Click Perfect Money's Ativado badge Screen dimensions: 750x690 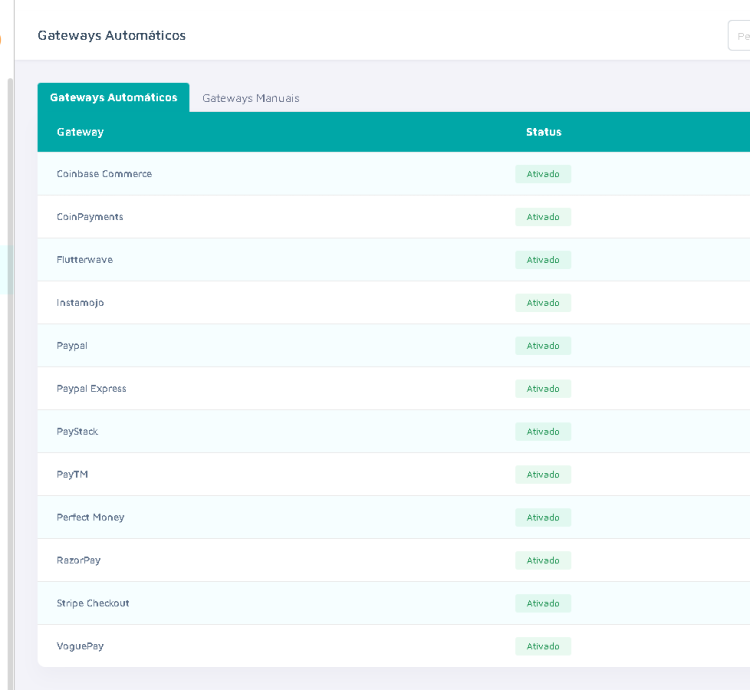click(543, 518)
